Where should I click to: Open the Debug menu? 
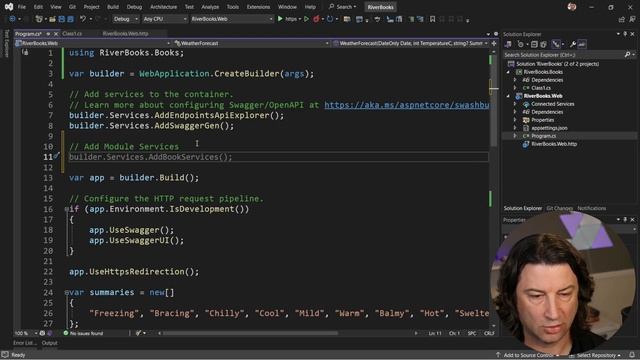(x=134, y=7)
